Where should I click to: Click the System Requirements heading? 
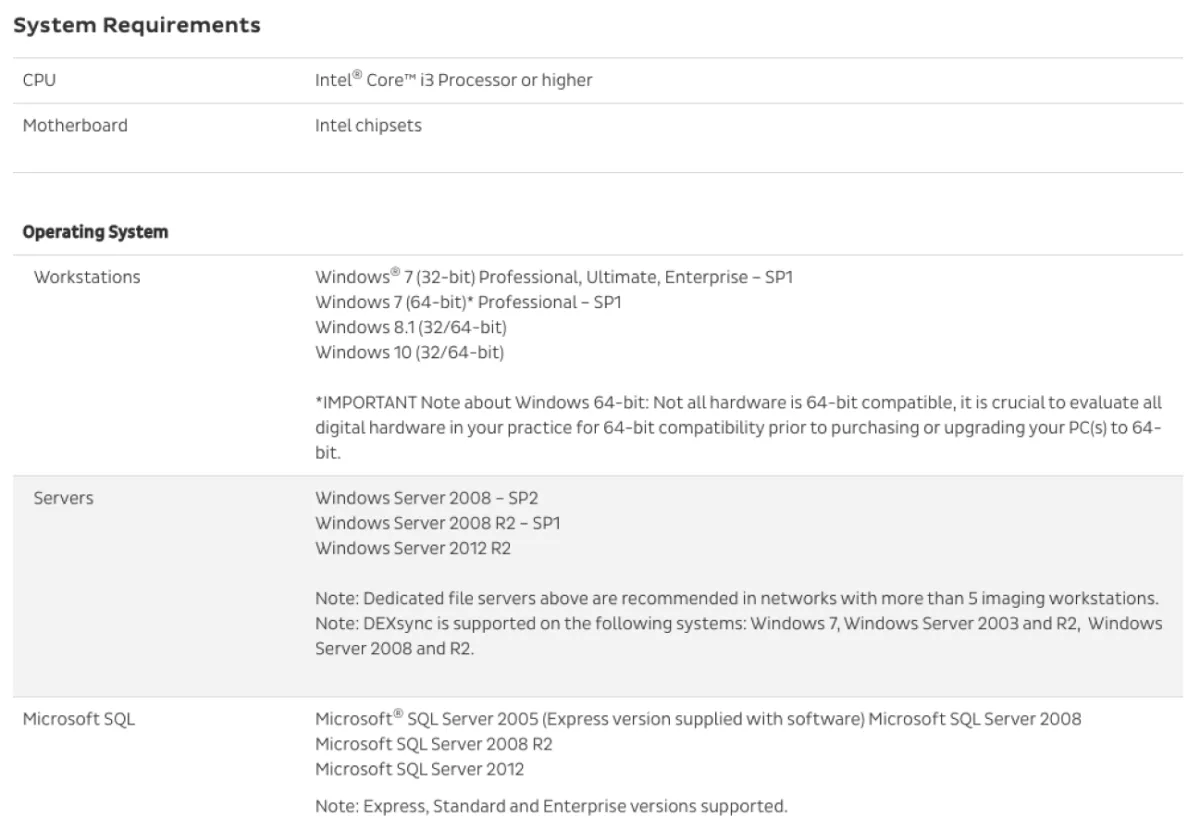coord(137,26)
